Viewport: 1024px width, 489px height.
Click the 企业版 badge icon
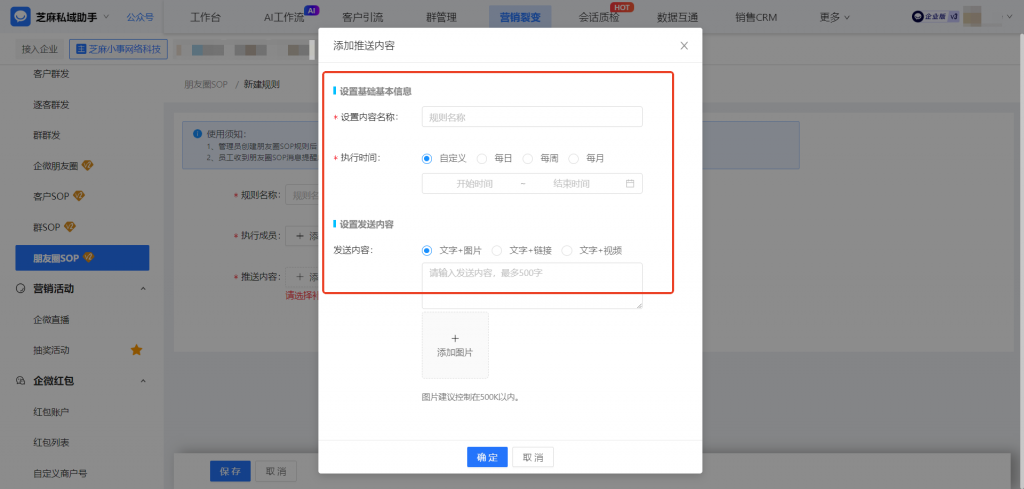935,17
